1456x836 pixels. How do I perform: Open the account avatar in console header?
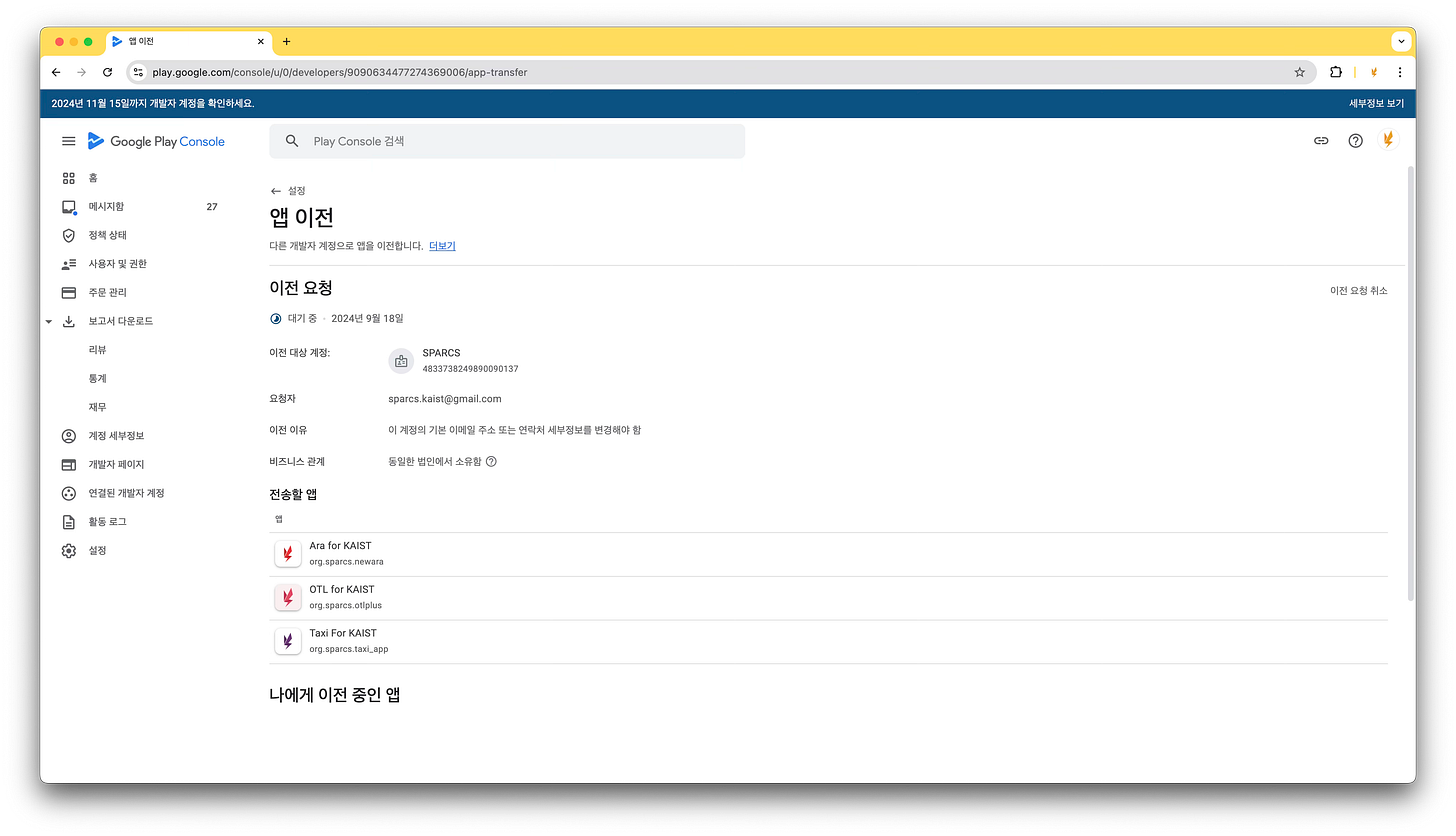click(x=1387, y=140)
